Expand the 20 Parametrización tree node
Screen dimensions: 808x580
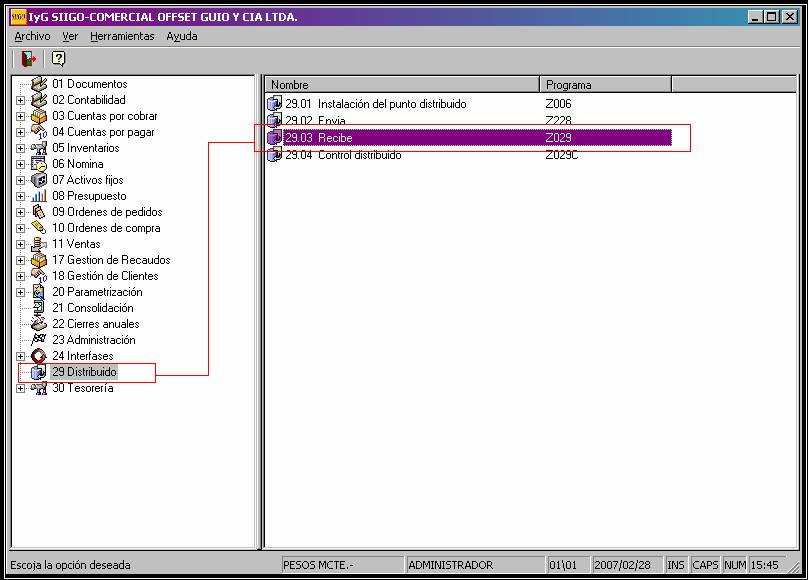click(x=21, y=292)
